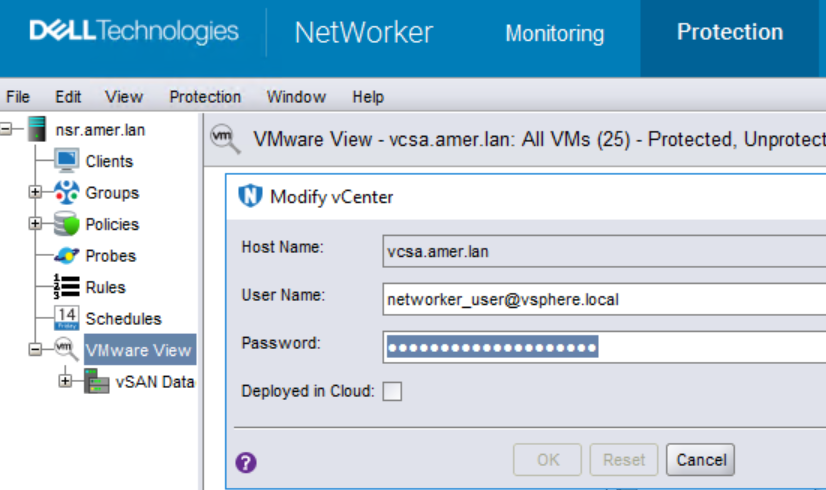
Task: Click the Dell Technologies logo
Action: coord(134,31)
